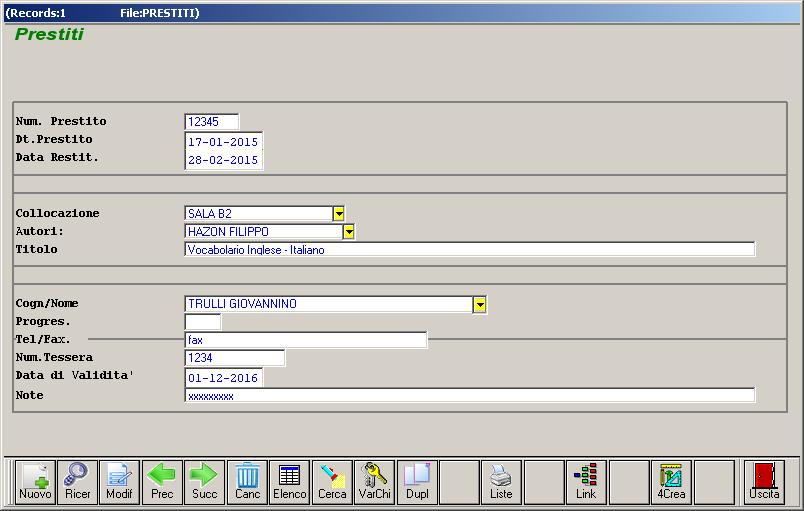
Task: Open the Link tool
Action: tap(586, 482)
